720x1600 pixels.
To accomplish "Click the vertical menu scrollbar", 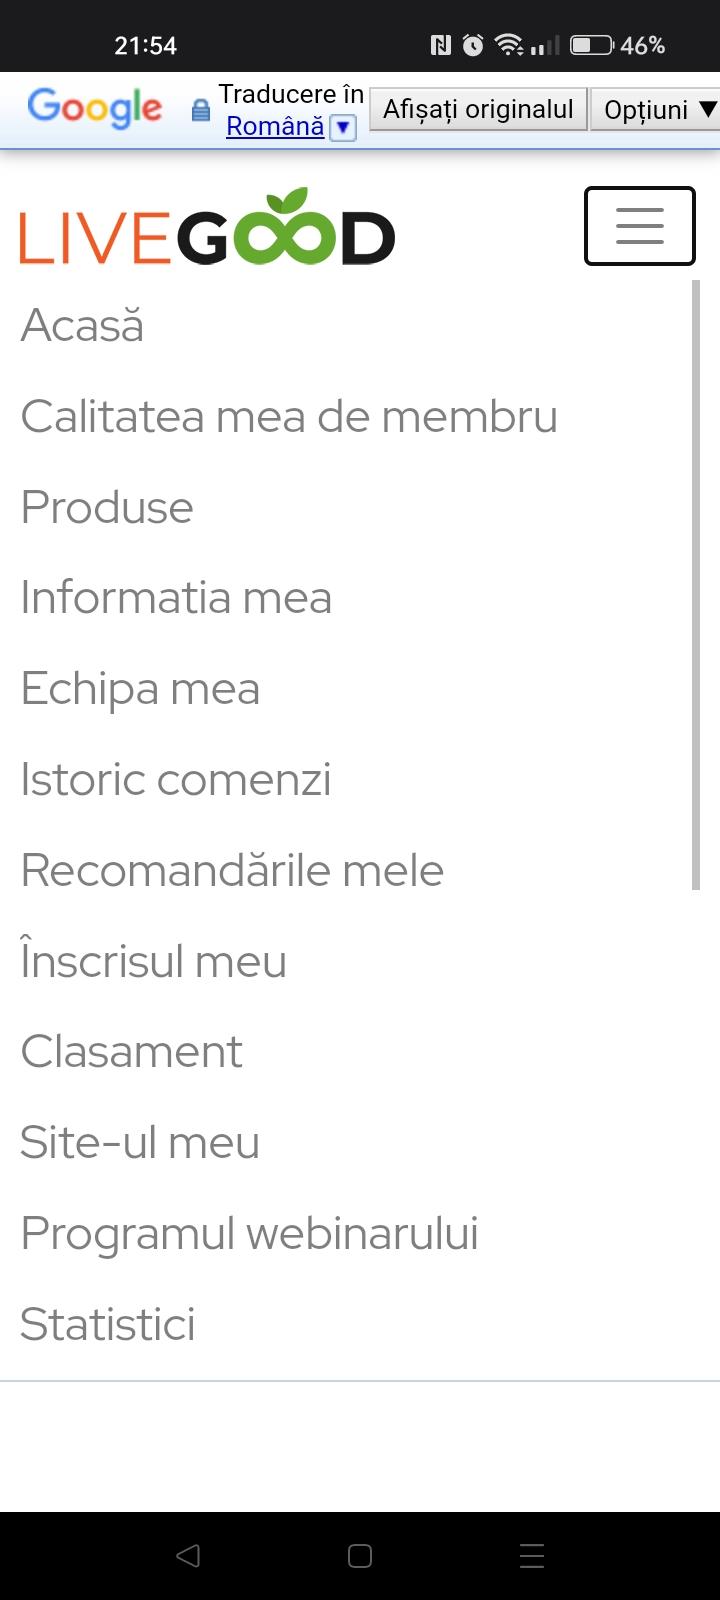I will [696, 585].
